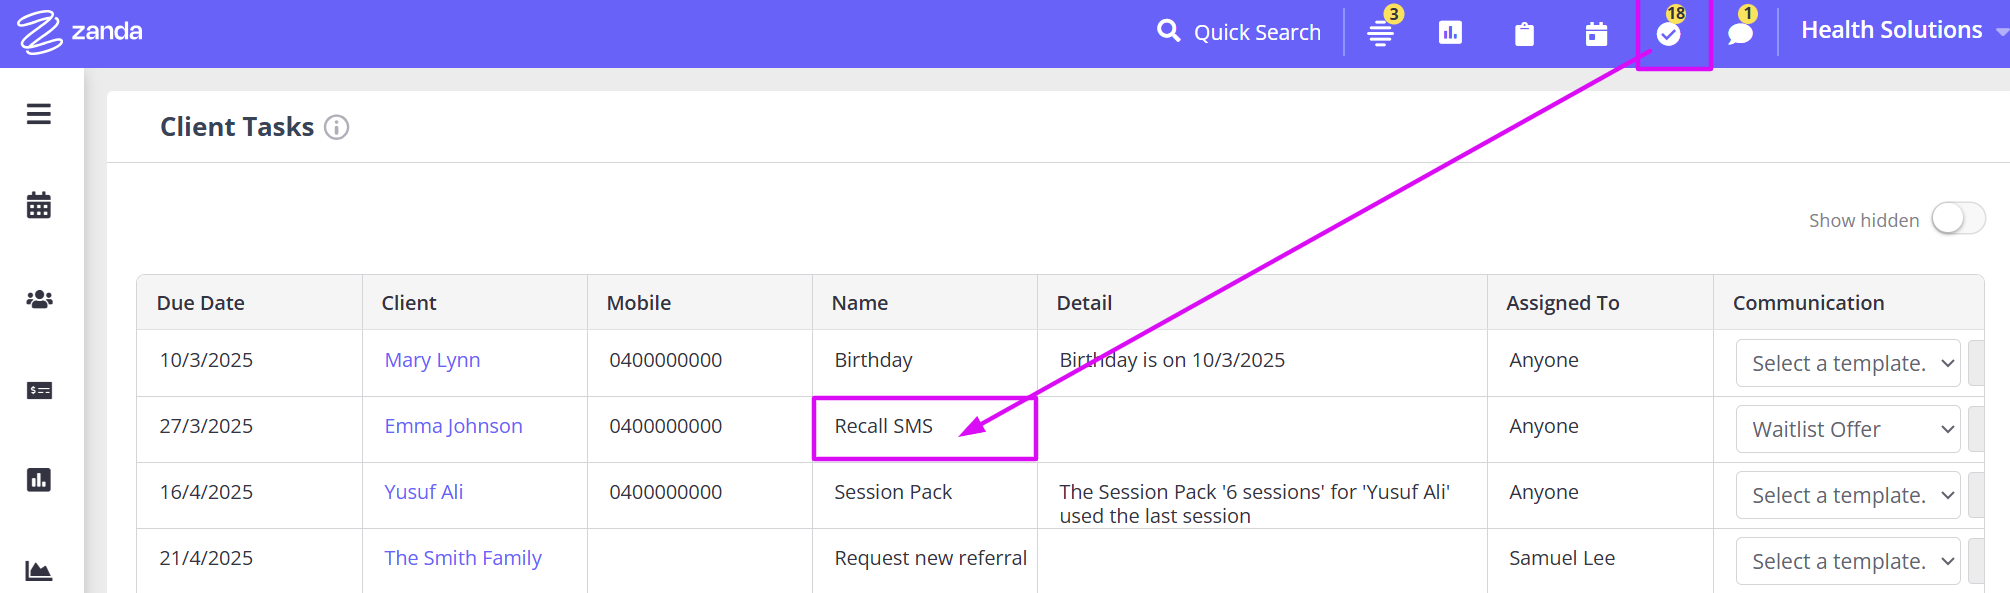Open template dropdown for Mary Lynn
Image resolution: width=2010 pixels, height=593 pixels.
[x=1847, y=363]
